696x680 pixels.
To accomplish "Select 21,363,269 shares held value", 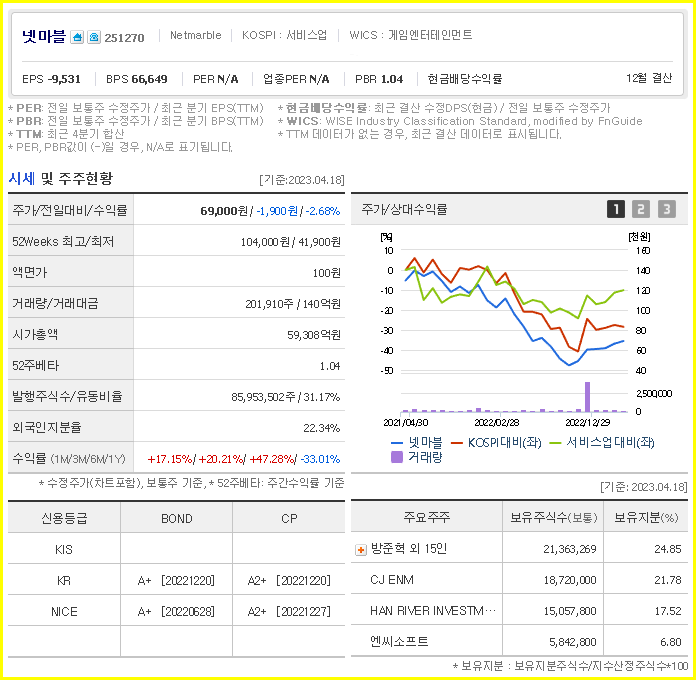I will (x=570, y=550).
